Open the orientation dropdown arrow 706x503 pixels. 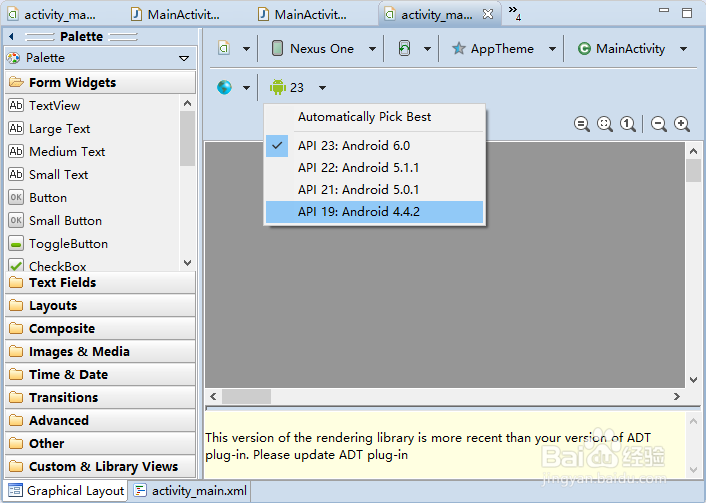427,49
